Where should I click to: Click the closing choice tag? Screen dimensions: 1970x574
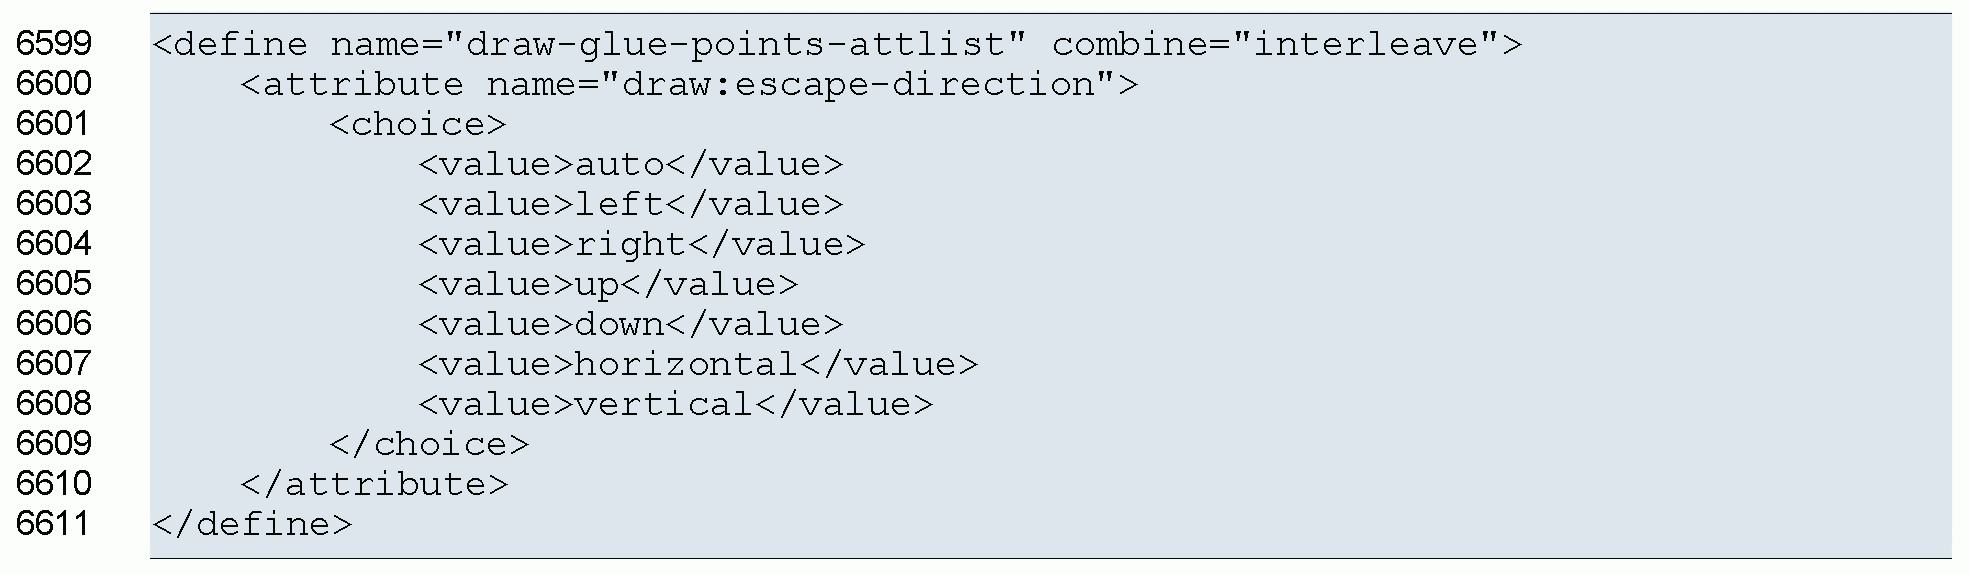point(429,445)
